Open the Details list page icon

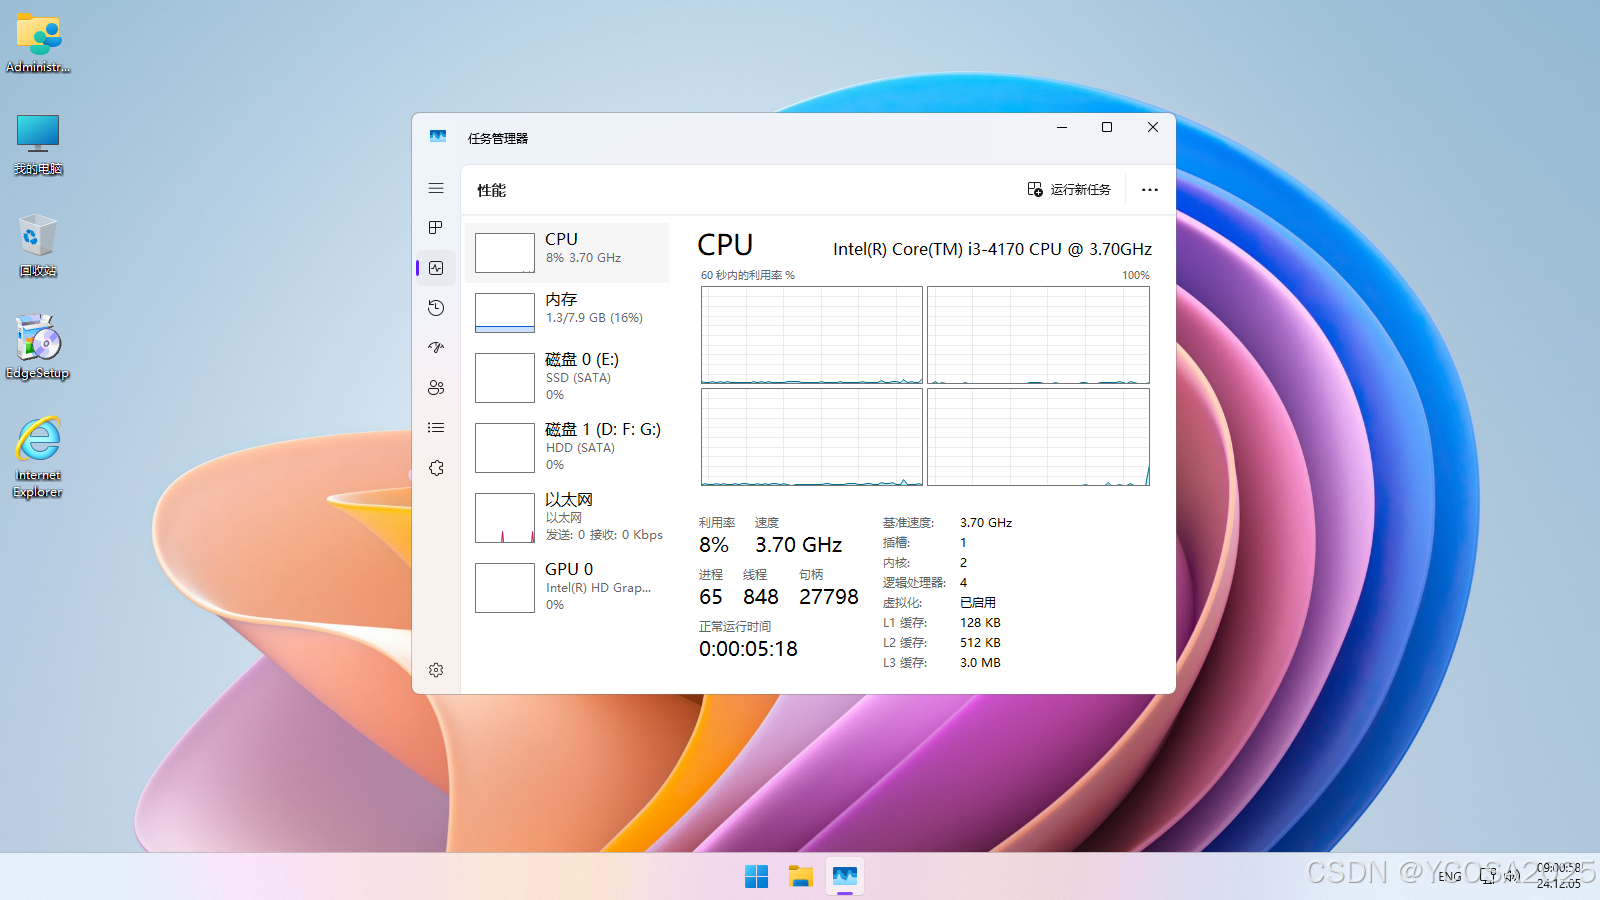pos(436,428)
